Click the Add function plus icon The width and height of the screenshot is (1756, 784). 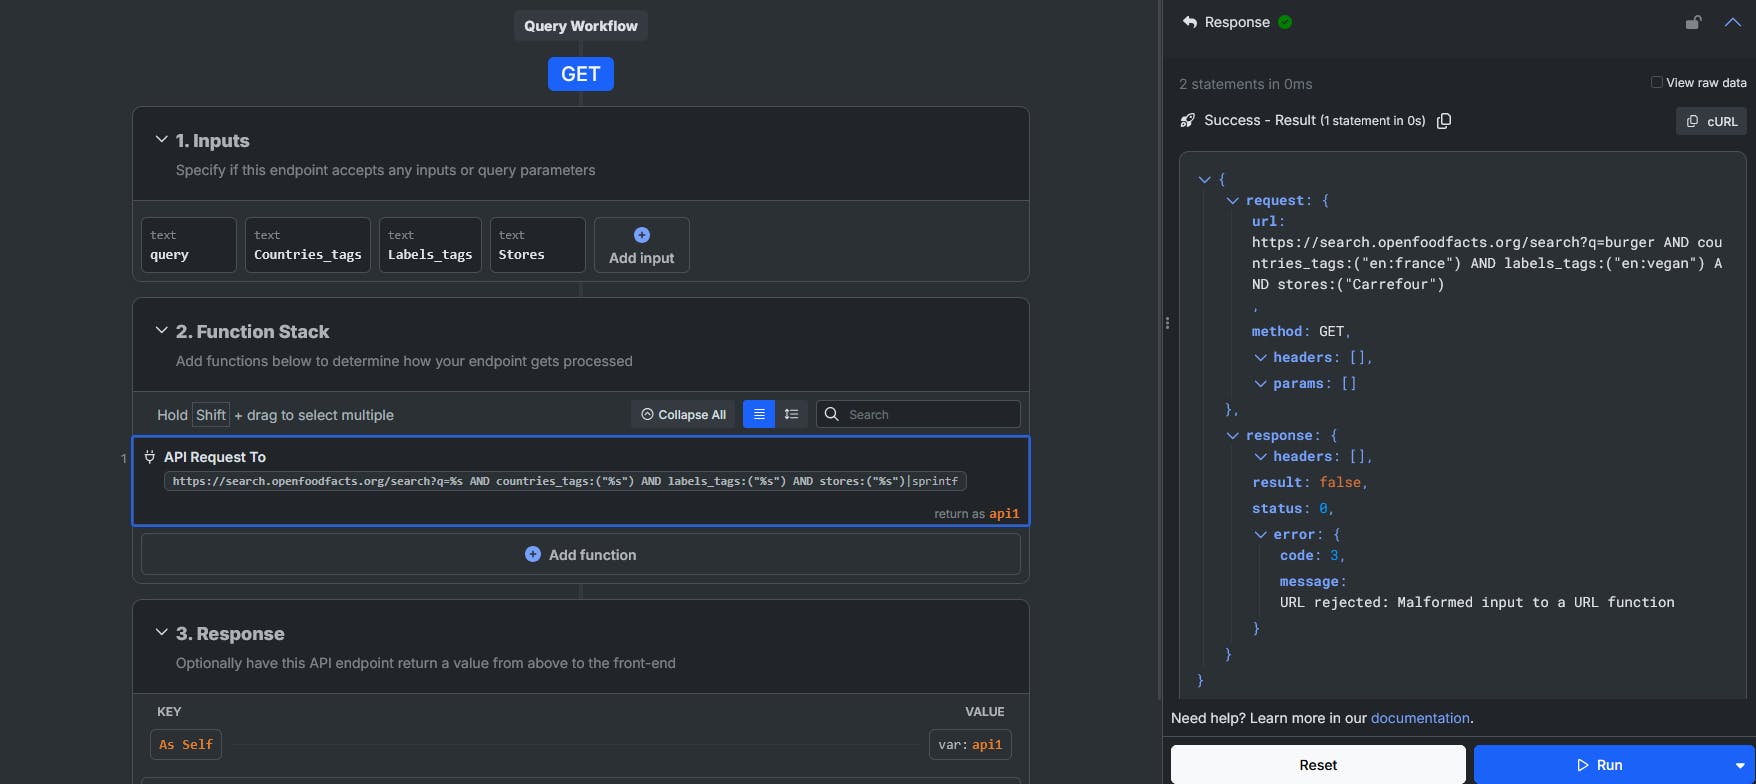[x=533, y=554]
